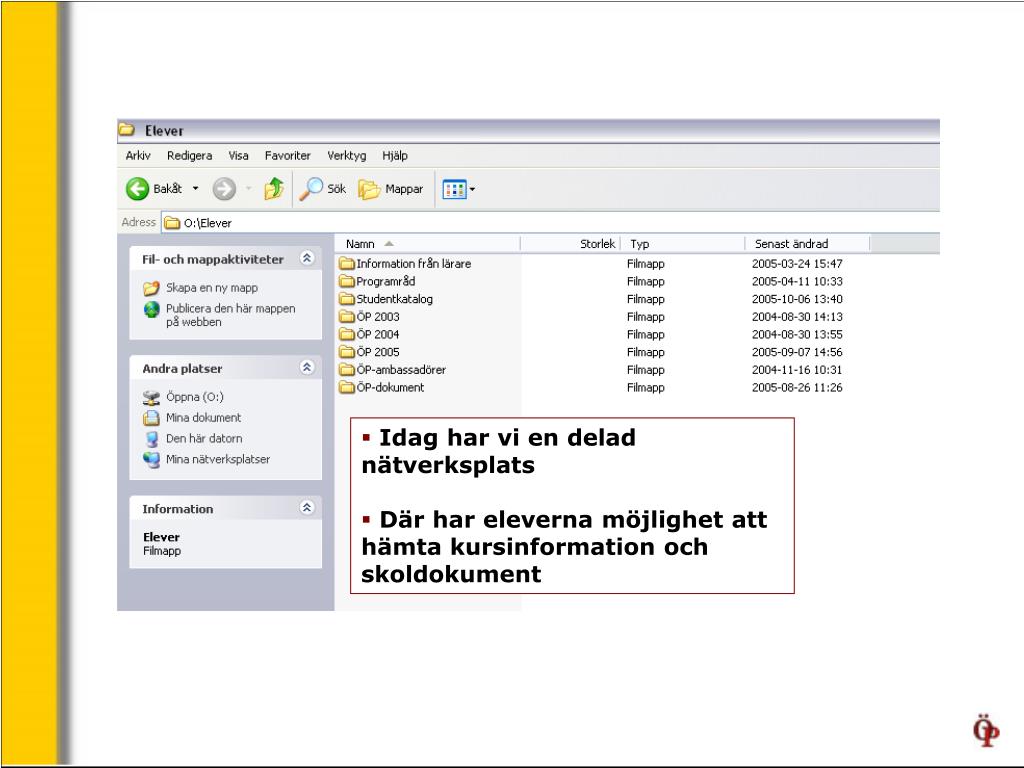This screenshot has width=1024, height=768.
Task: Click the date 2005-10-06 13:40
Action: (797, 299)
